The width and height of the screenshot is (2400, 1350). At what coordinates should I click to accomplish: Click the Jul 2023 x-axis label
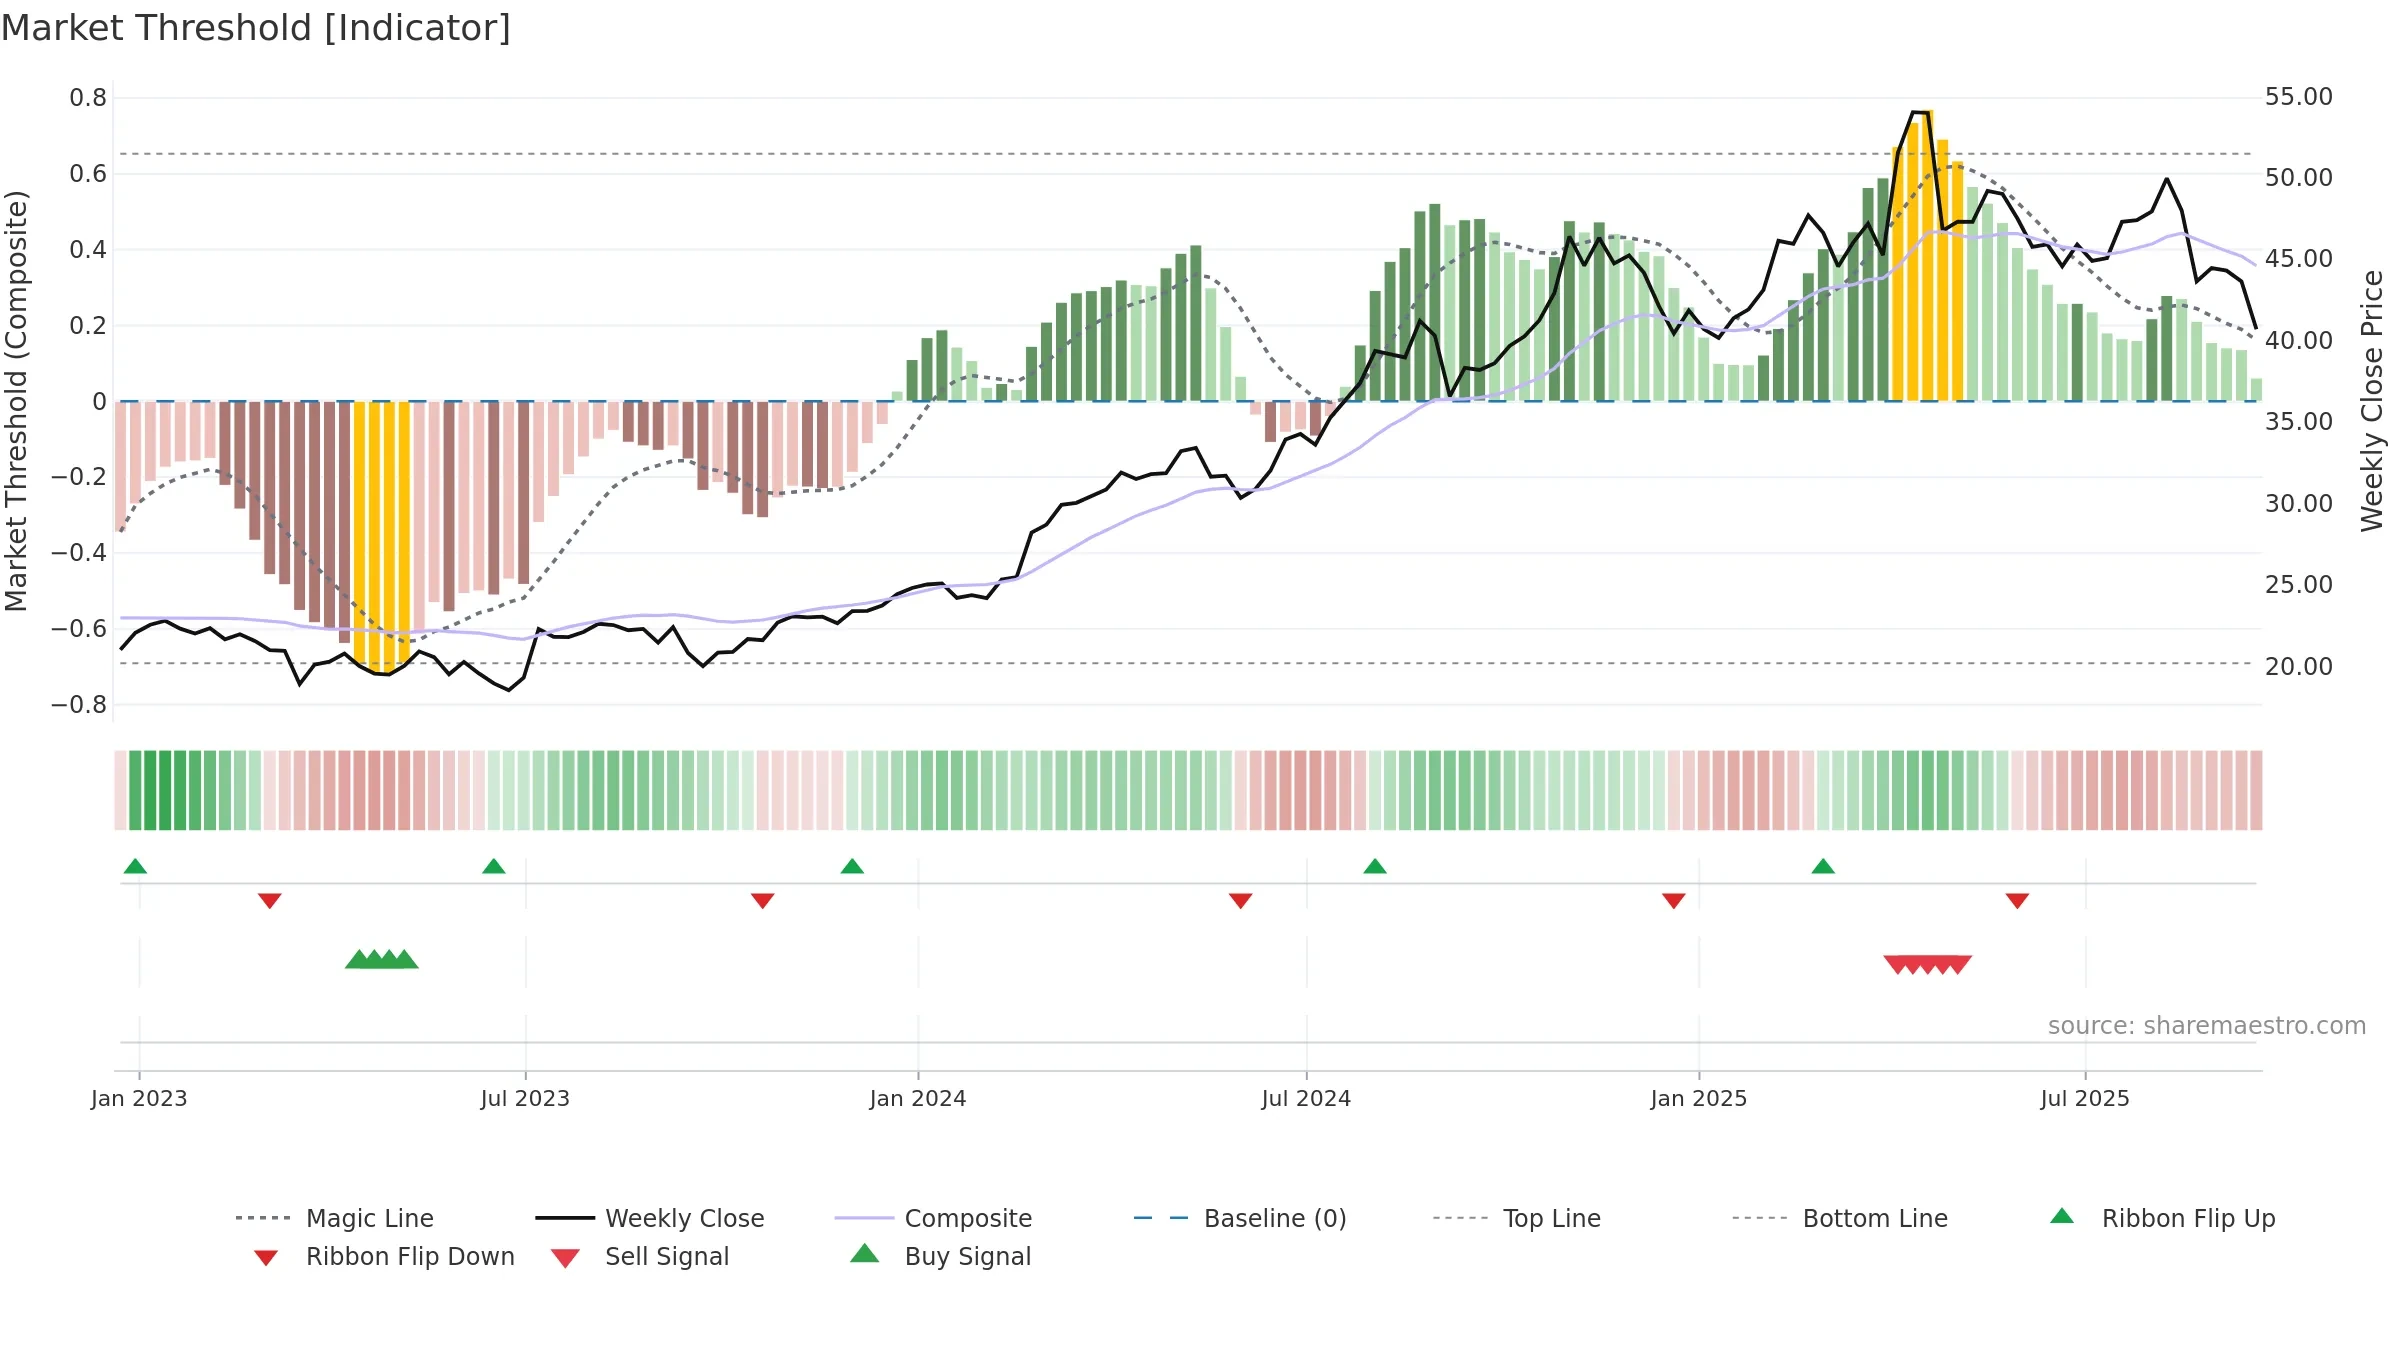coord(525,1098)
